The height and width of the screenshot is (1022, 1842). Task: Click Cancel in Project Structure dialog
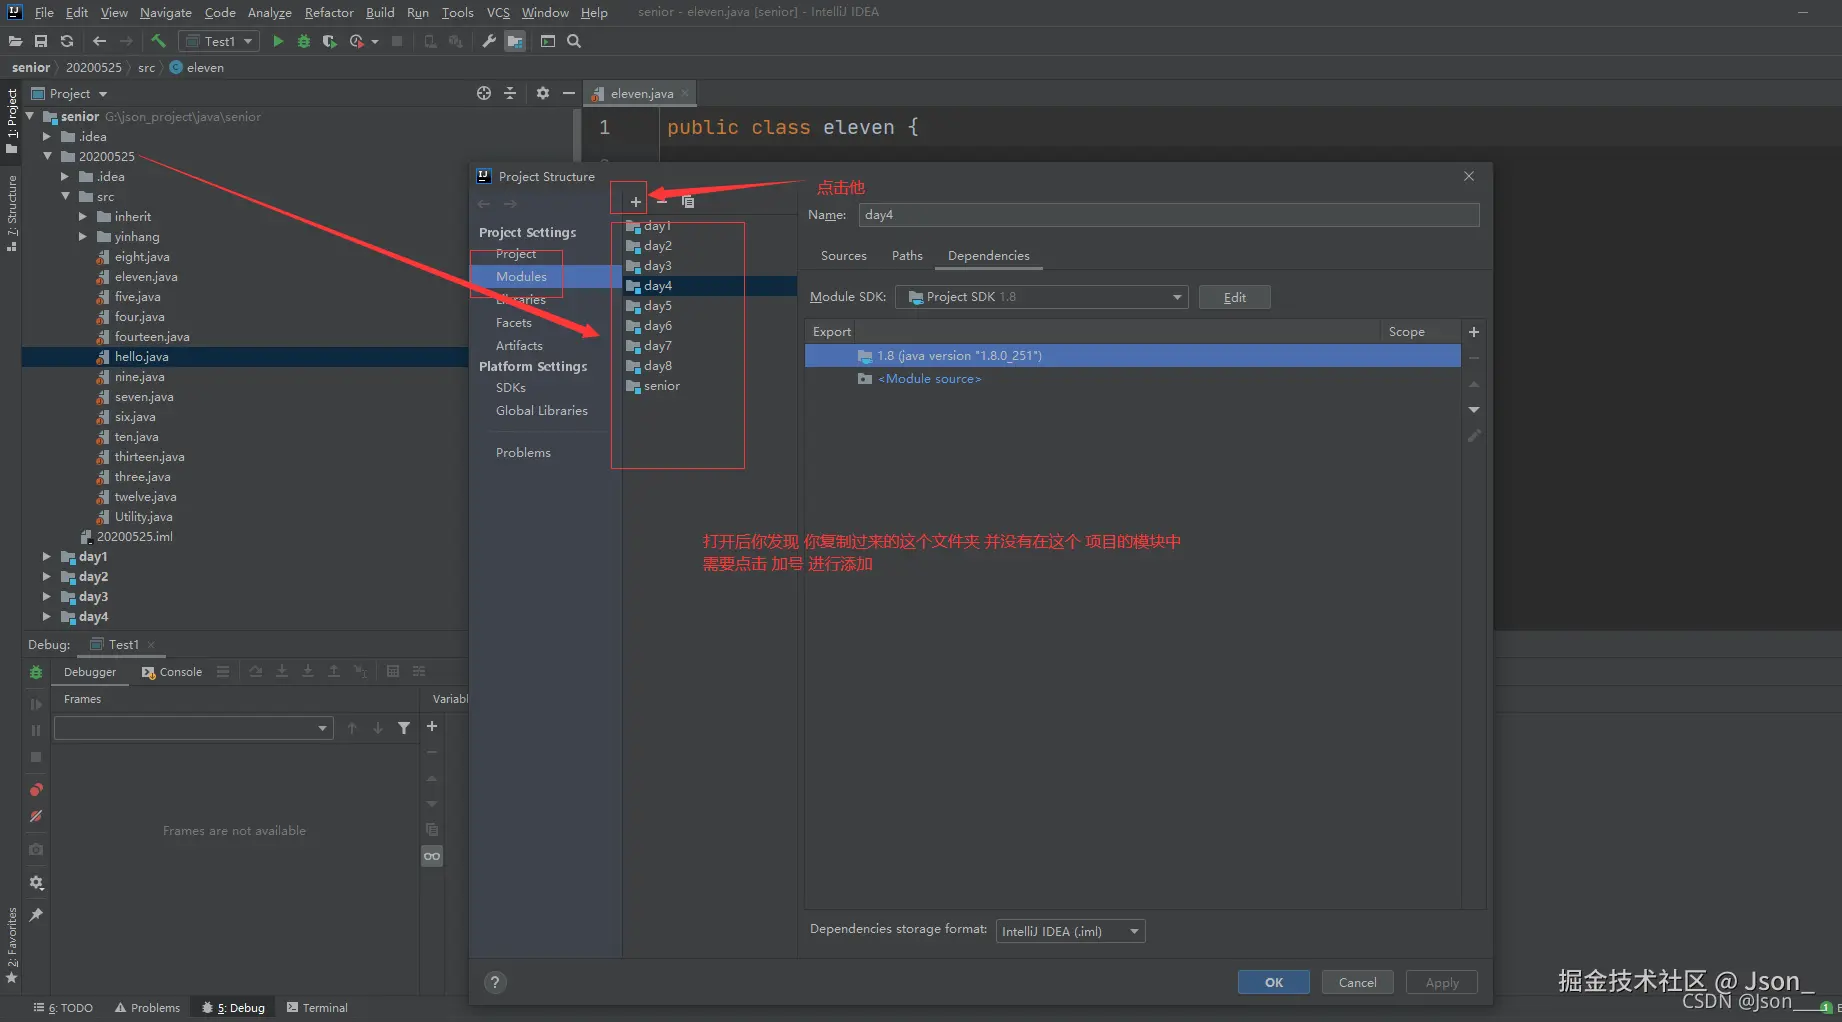coord(1357,982)
